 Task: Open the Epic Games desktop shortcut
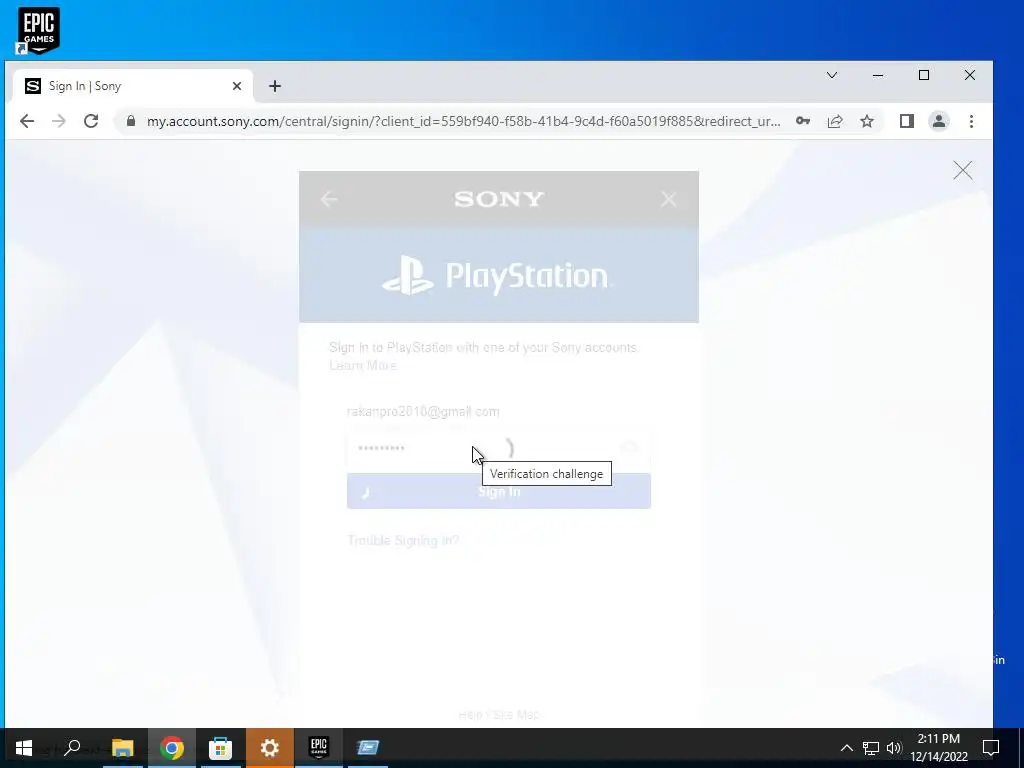[38, 30]
